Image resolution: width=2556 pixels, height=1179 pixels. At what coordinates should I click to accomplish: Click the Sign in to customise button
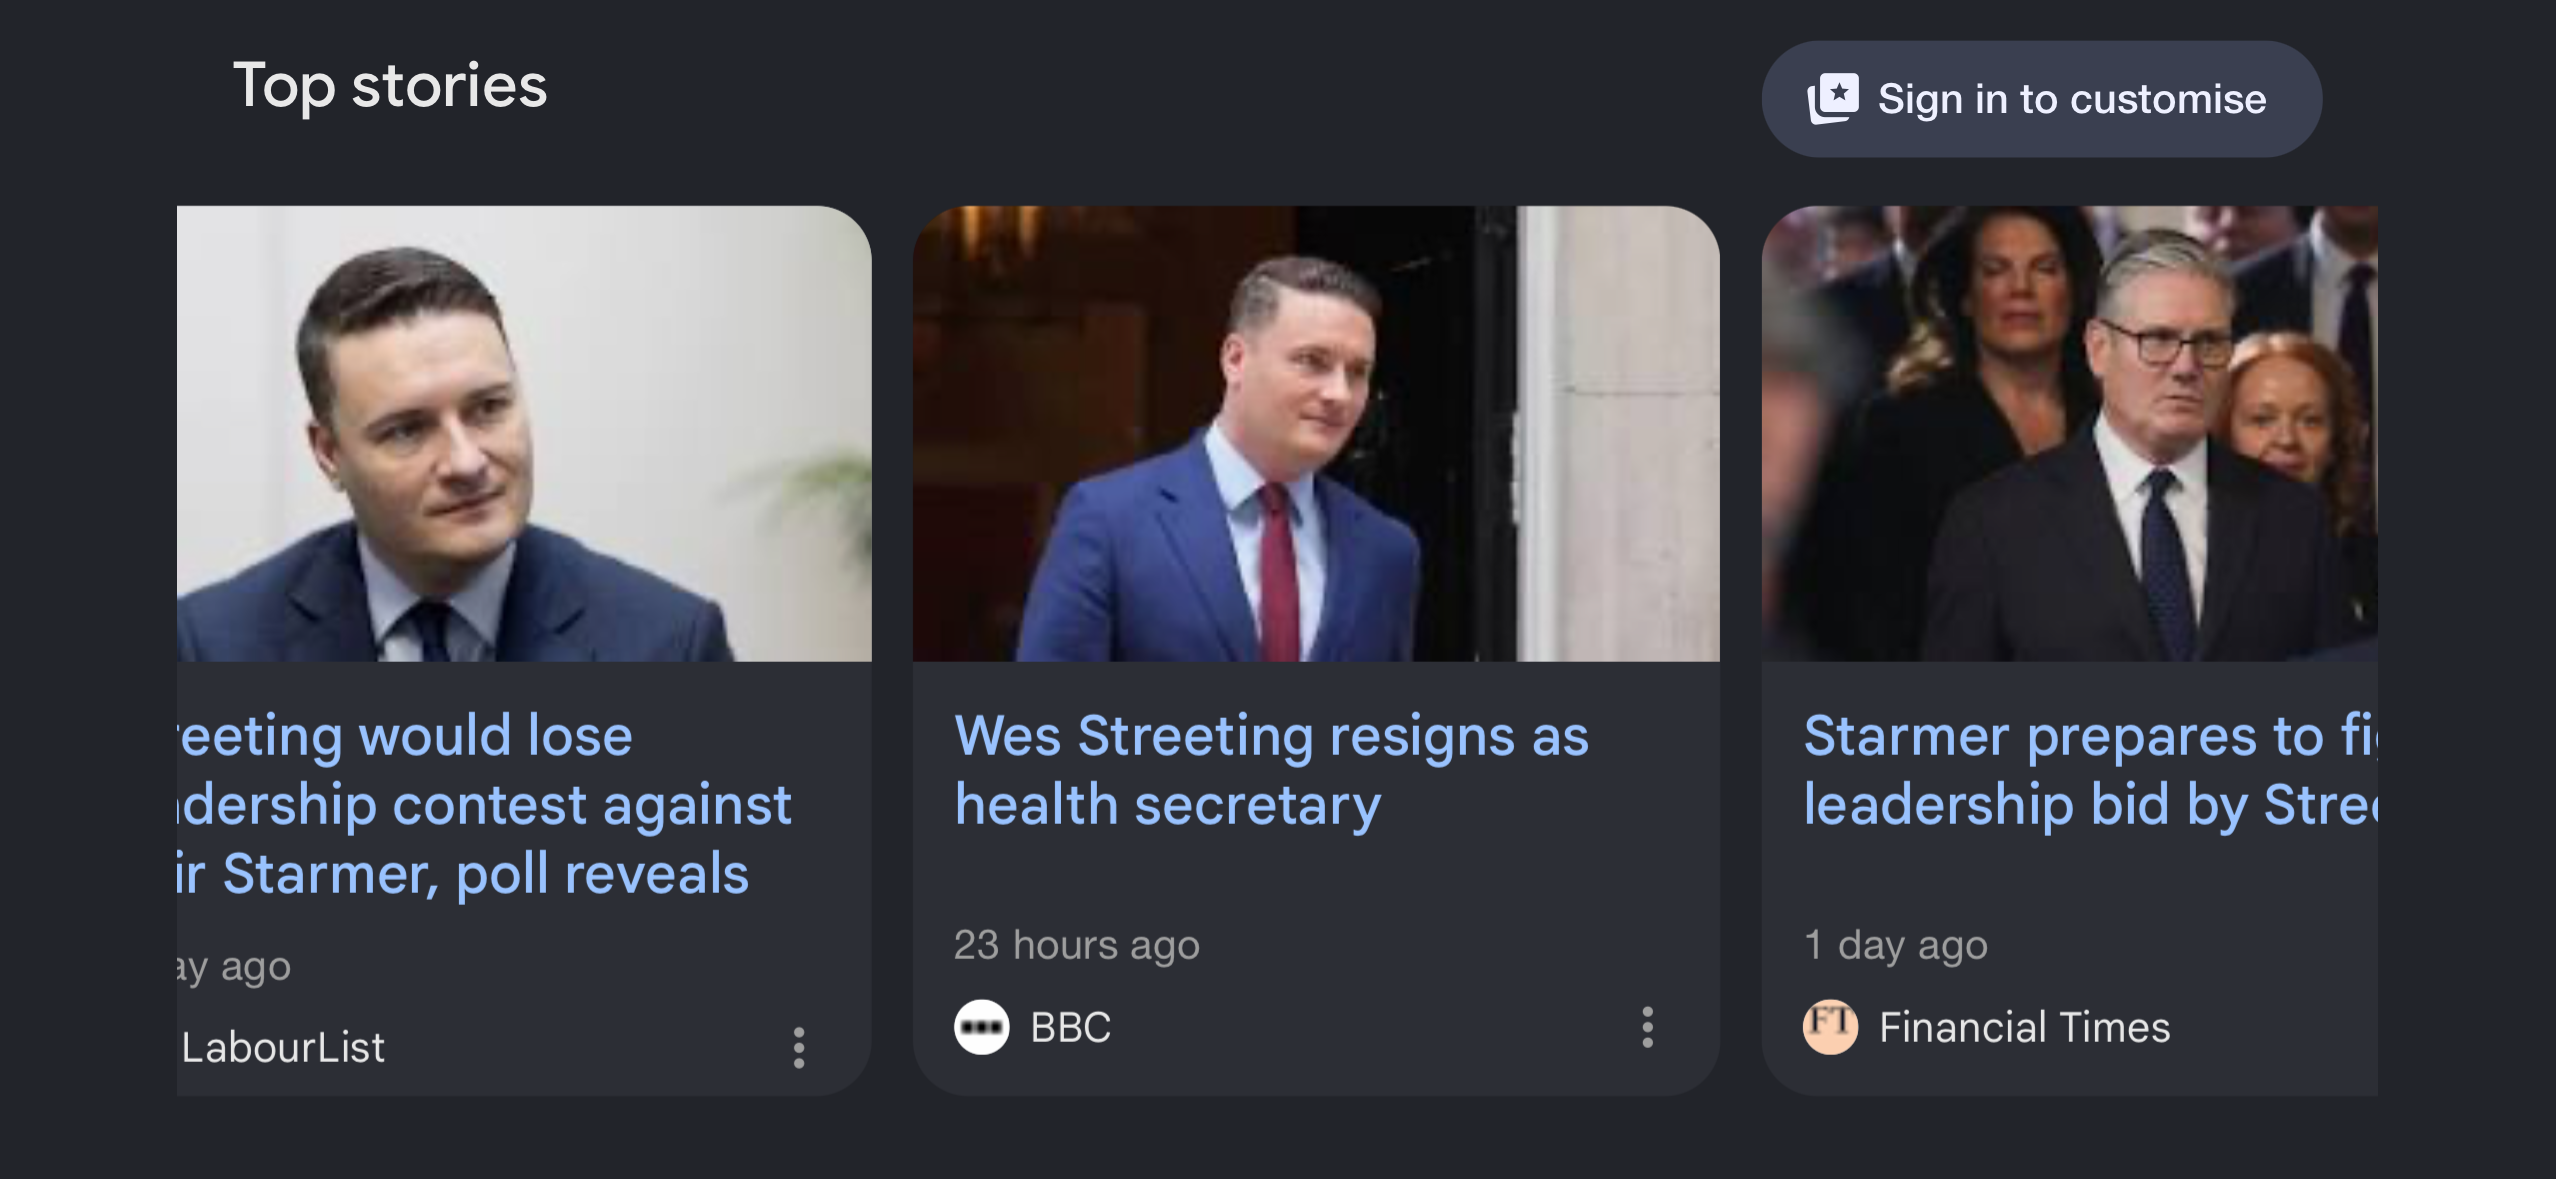click(2041, 99)
